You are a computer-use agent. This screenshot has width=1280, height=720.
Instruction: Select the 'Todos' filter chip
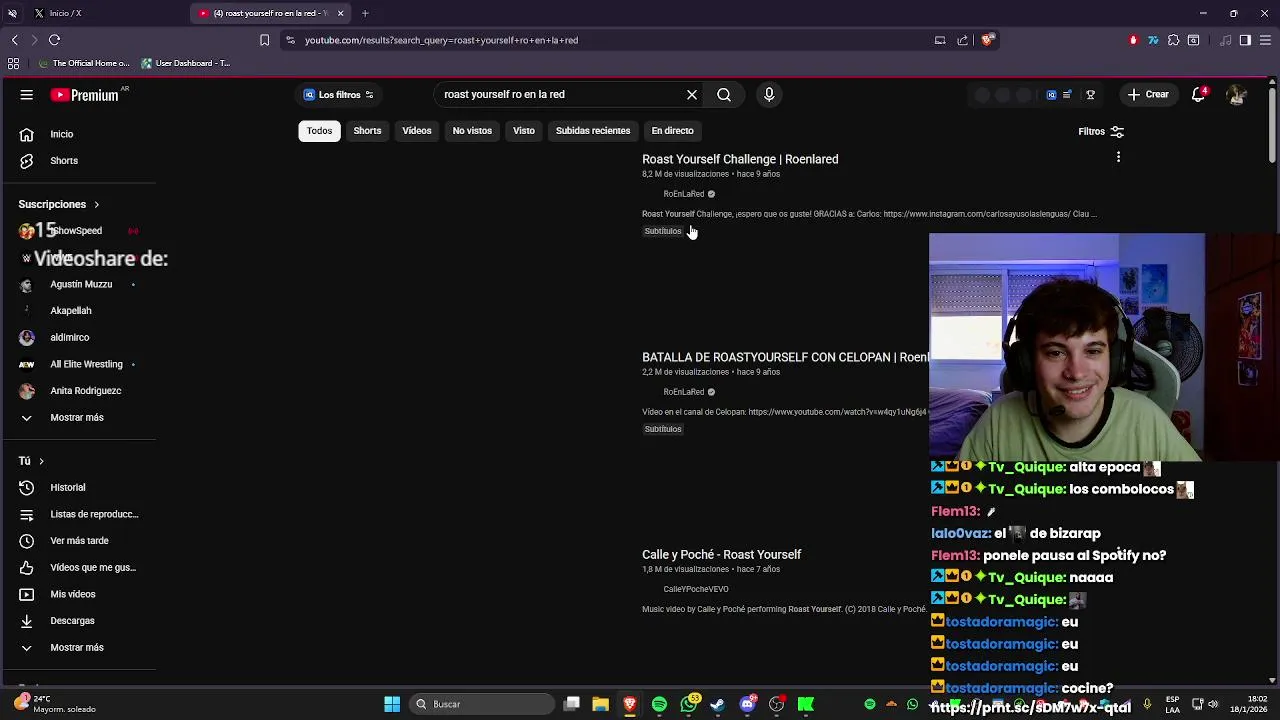(x=319, y=131)
